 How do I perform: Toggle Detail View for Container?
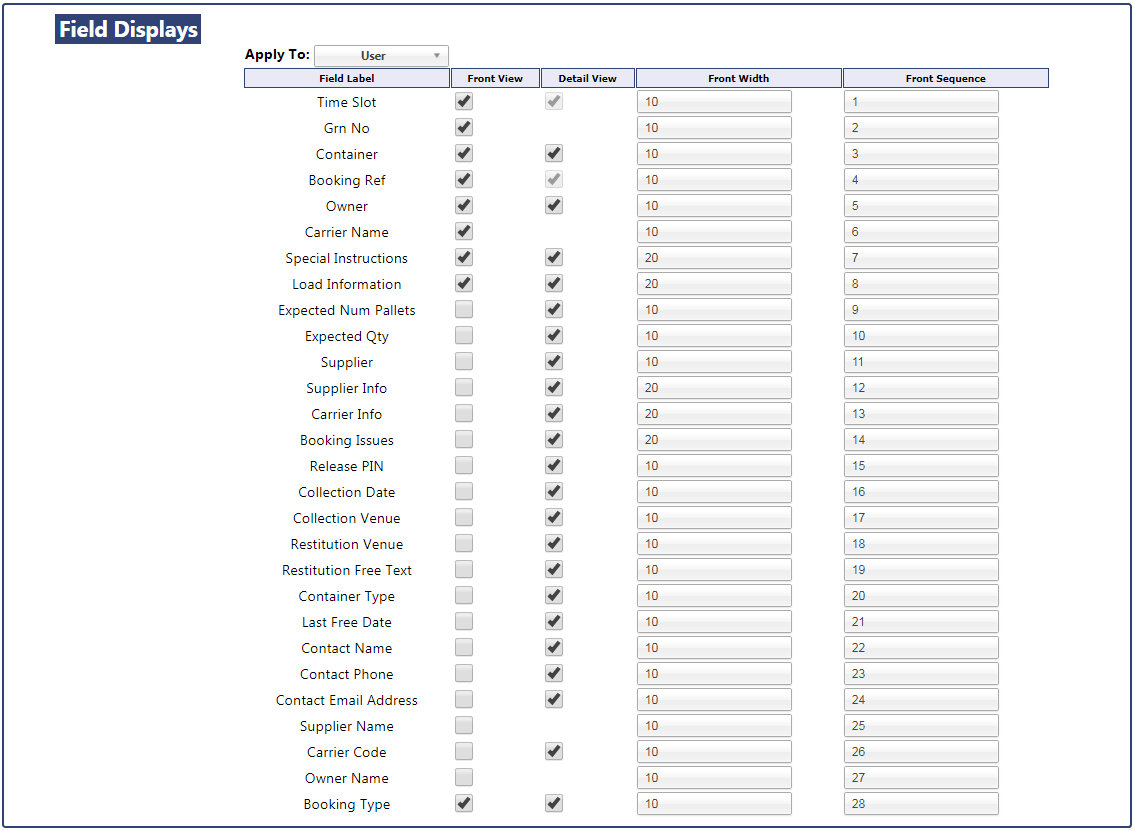pyautogui.click(x=554, y=153)
